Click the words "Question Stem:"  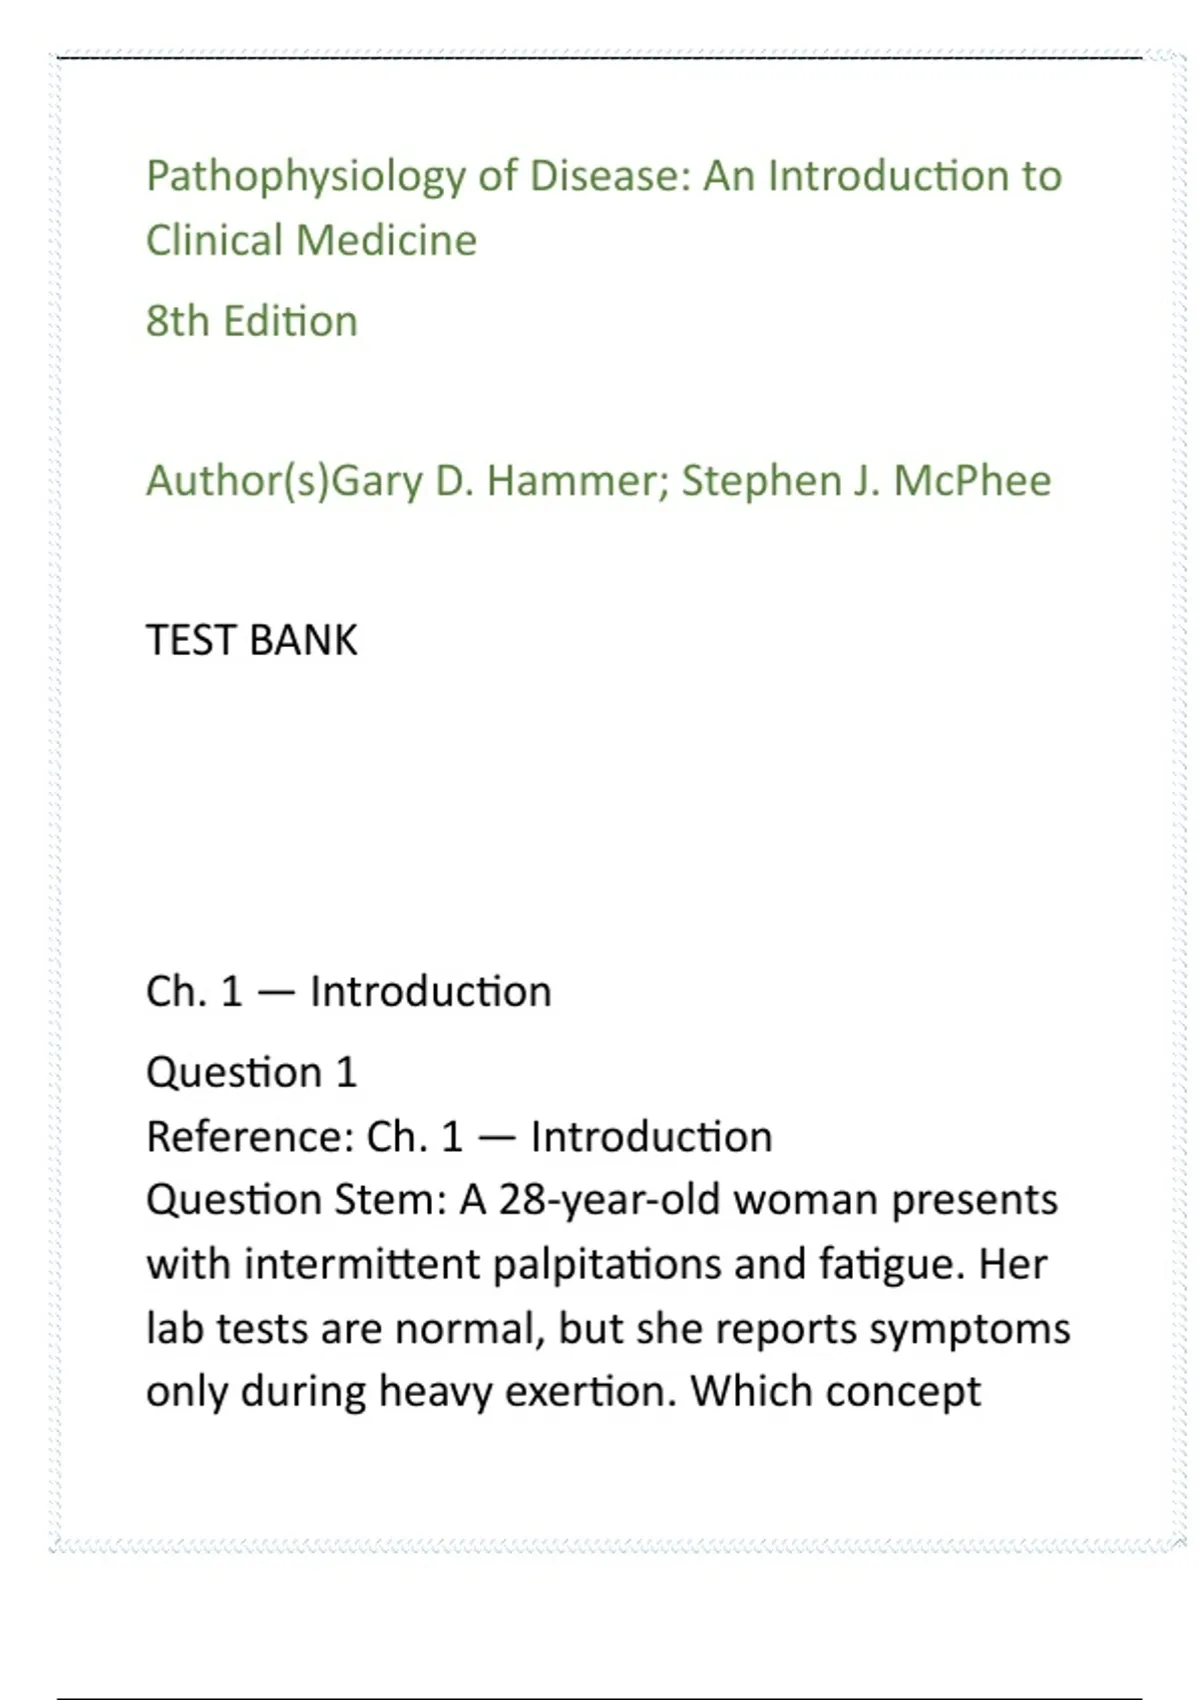[x=296, y=1200]
